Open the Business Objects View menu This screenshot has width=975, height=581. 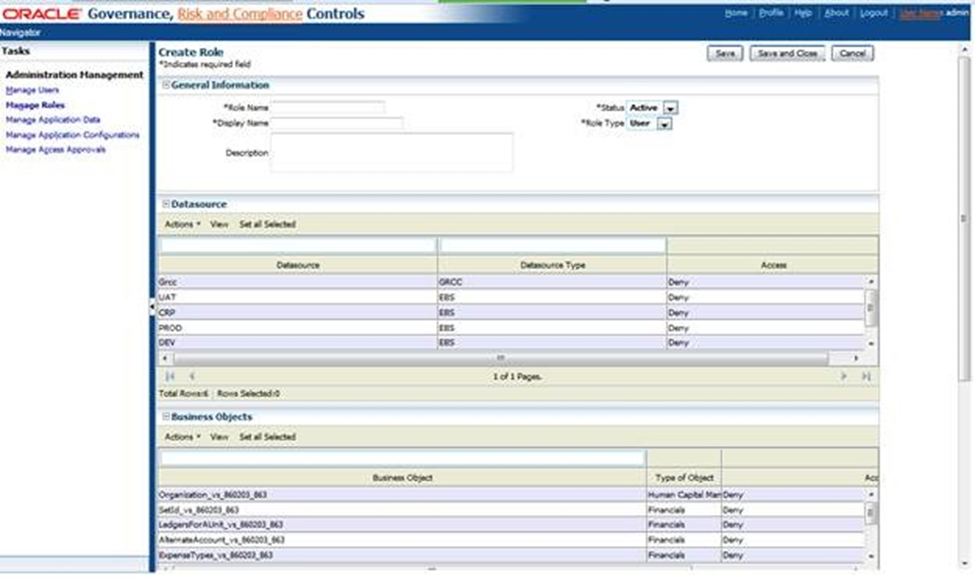219,437
